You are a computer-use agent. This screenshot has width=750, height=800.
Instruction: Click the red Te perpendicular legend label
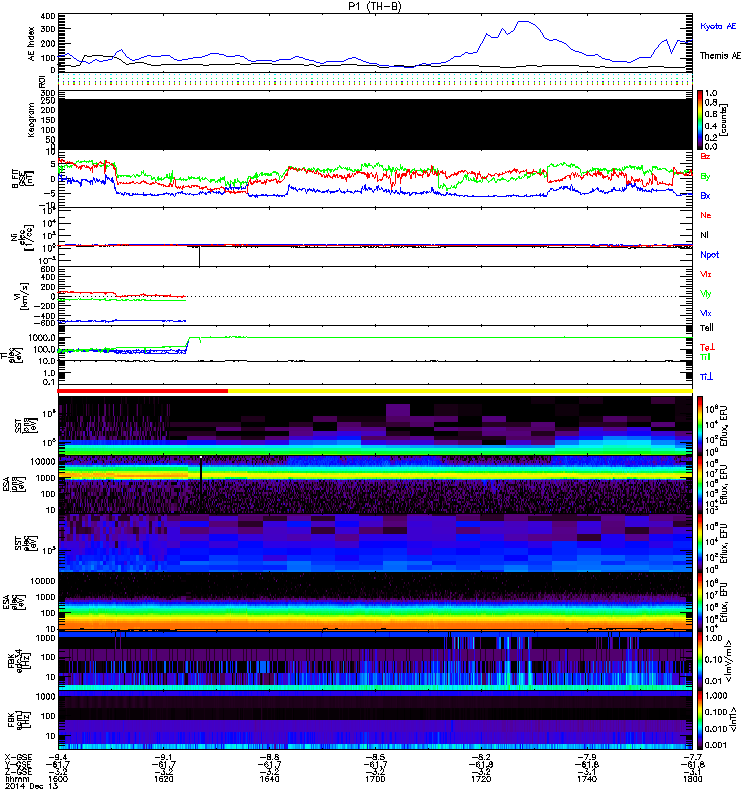(x=707, y=347)
